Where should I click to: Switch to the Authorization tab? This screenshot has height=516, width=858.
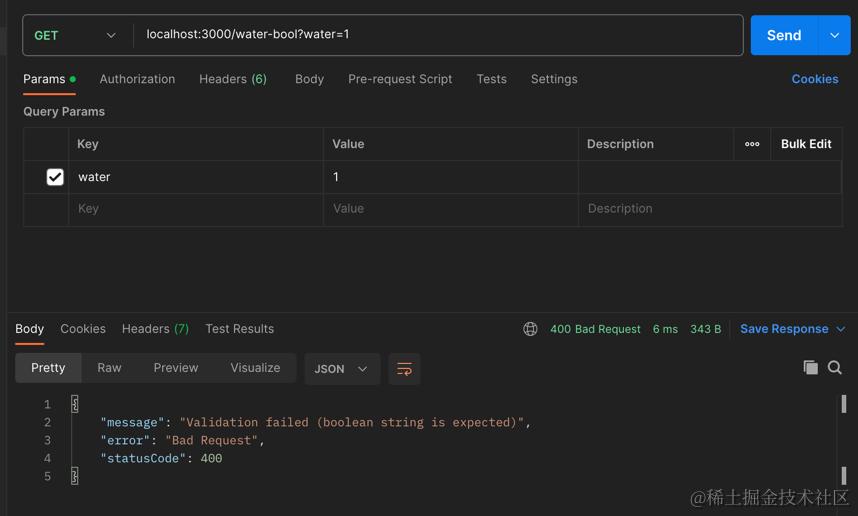coord(137,79)
